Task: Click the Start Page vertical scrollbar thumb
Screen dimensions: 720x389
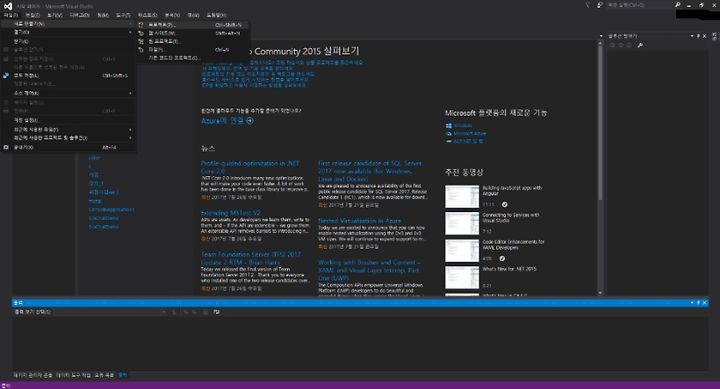Action: click(600, 122)
